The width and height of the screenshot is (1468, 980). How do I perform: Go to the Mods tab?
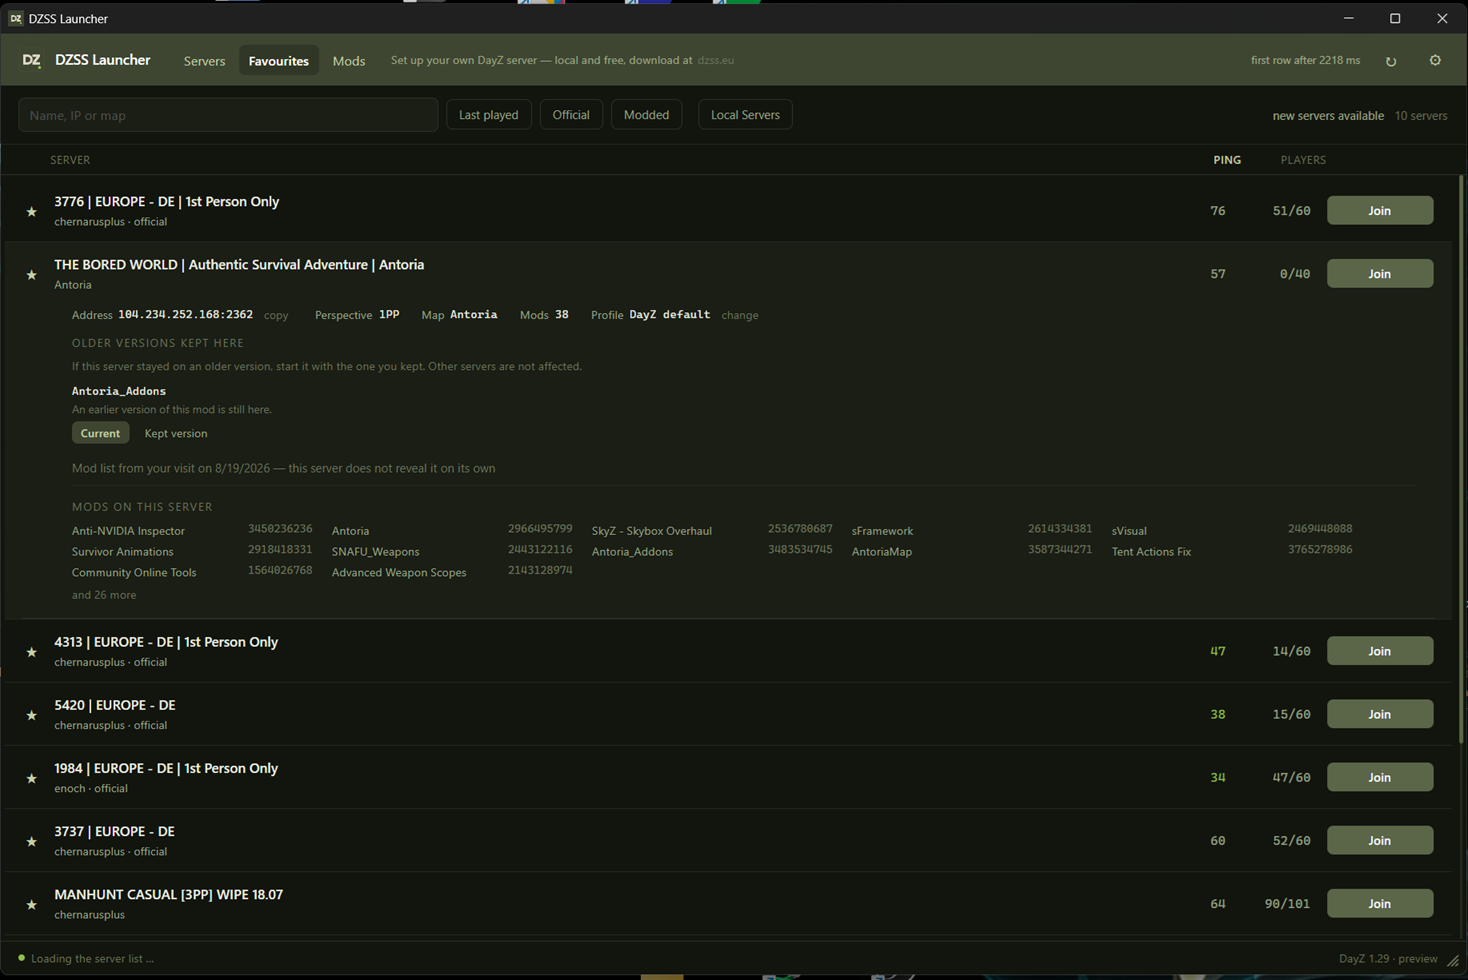(x=349, y=61)
